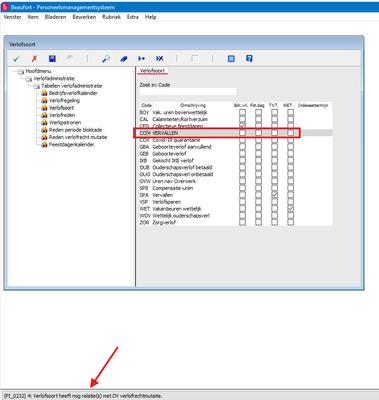Click the blue delete-row arrow with X icon
The width and height of the screenshot is (379, 400).
(x=160, y=59)
